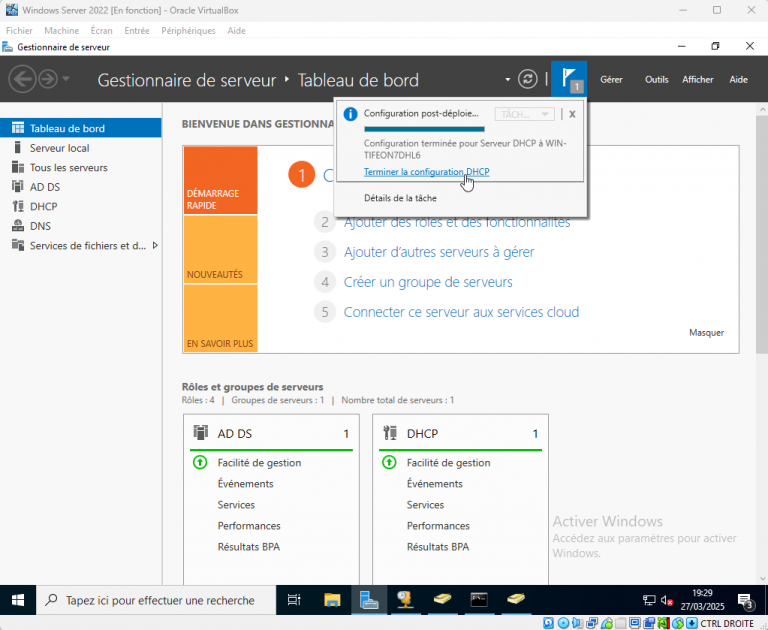Image resolution: width=768 pixels, height=630 pixels.
Task: Click the back navigation arrow
Action: (22, 79)
